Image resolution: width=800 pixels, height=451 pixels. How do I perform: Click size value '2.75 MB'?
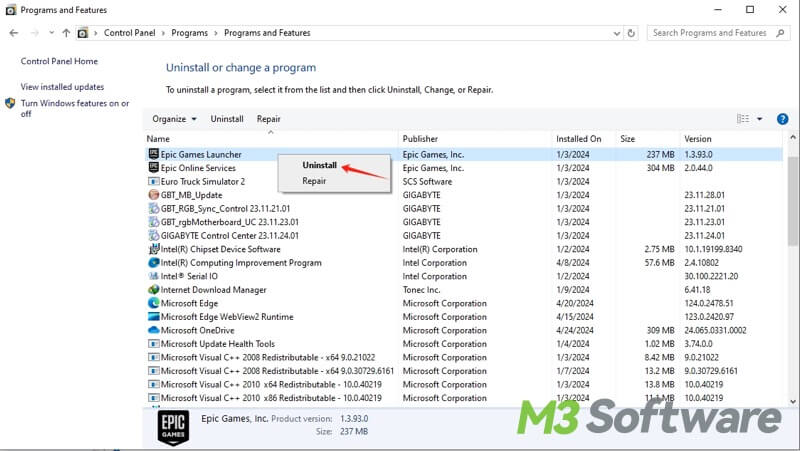coord(659,249)
